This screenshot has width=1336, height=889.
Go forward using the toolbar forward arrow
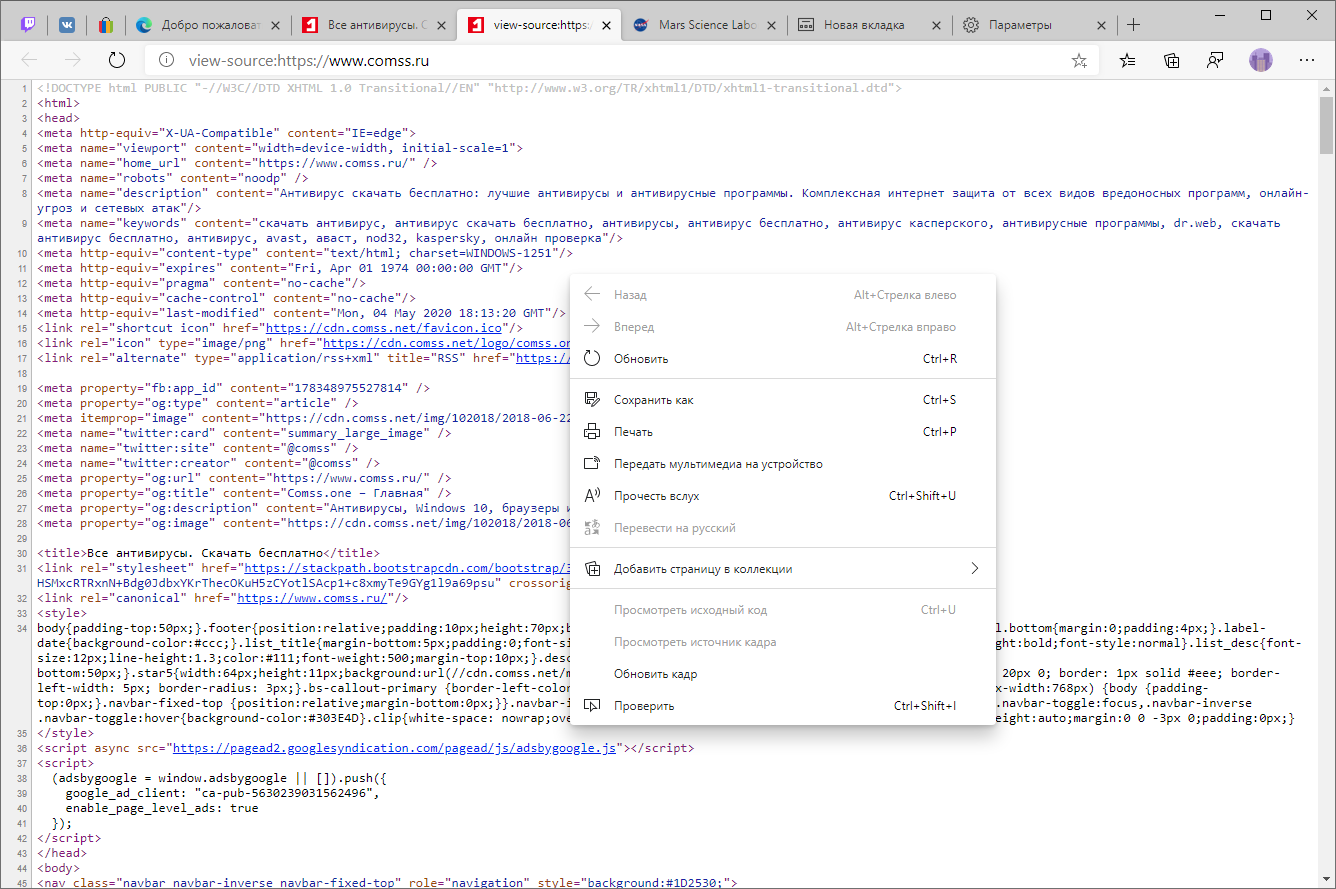[72, 60]
